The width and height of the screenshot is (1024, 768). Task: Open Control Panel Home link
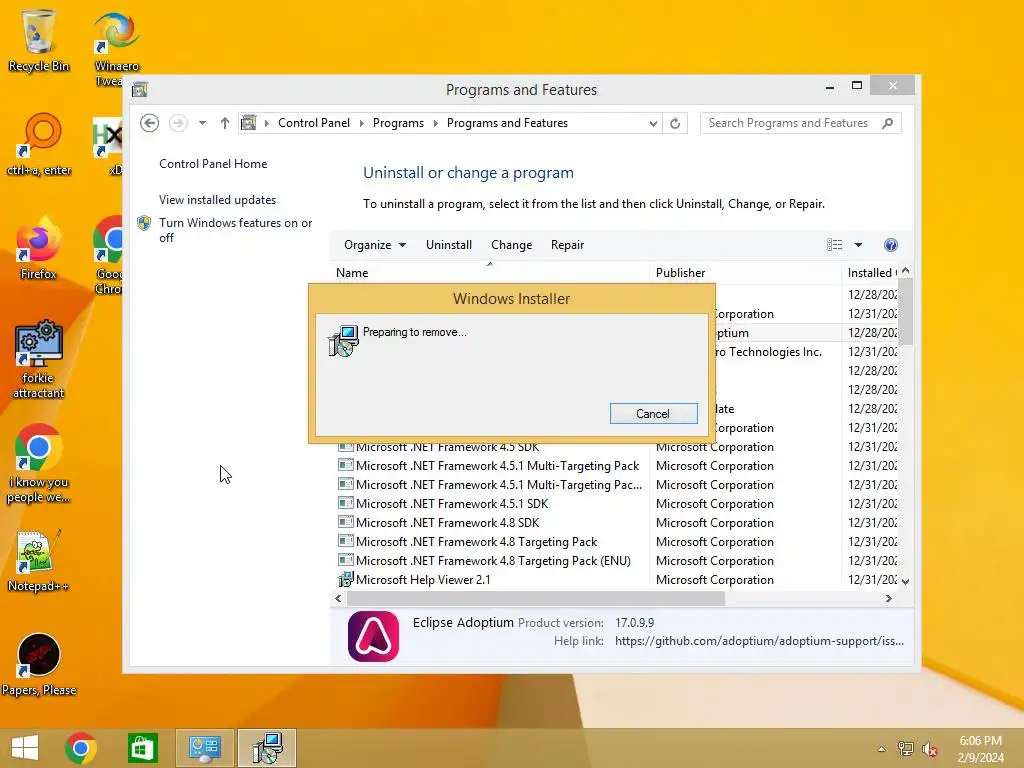click(x=213, y=164)
